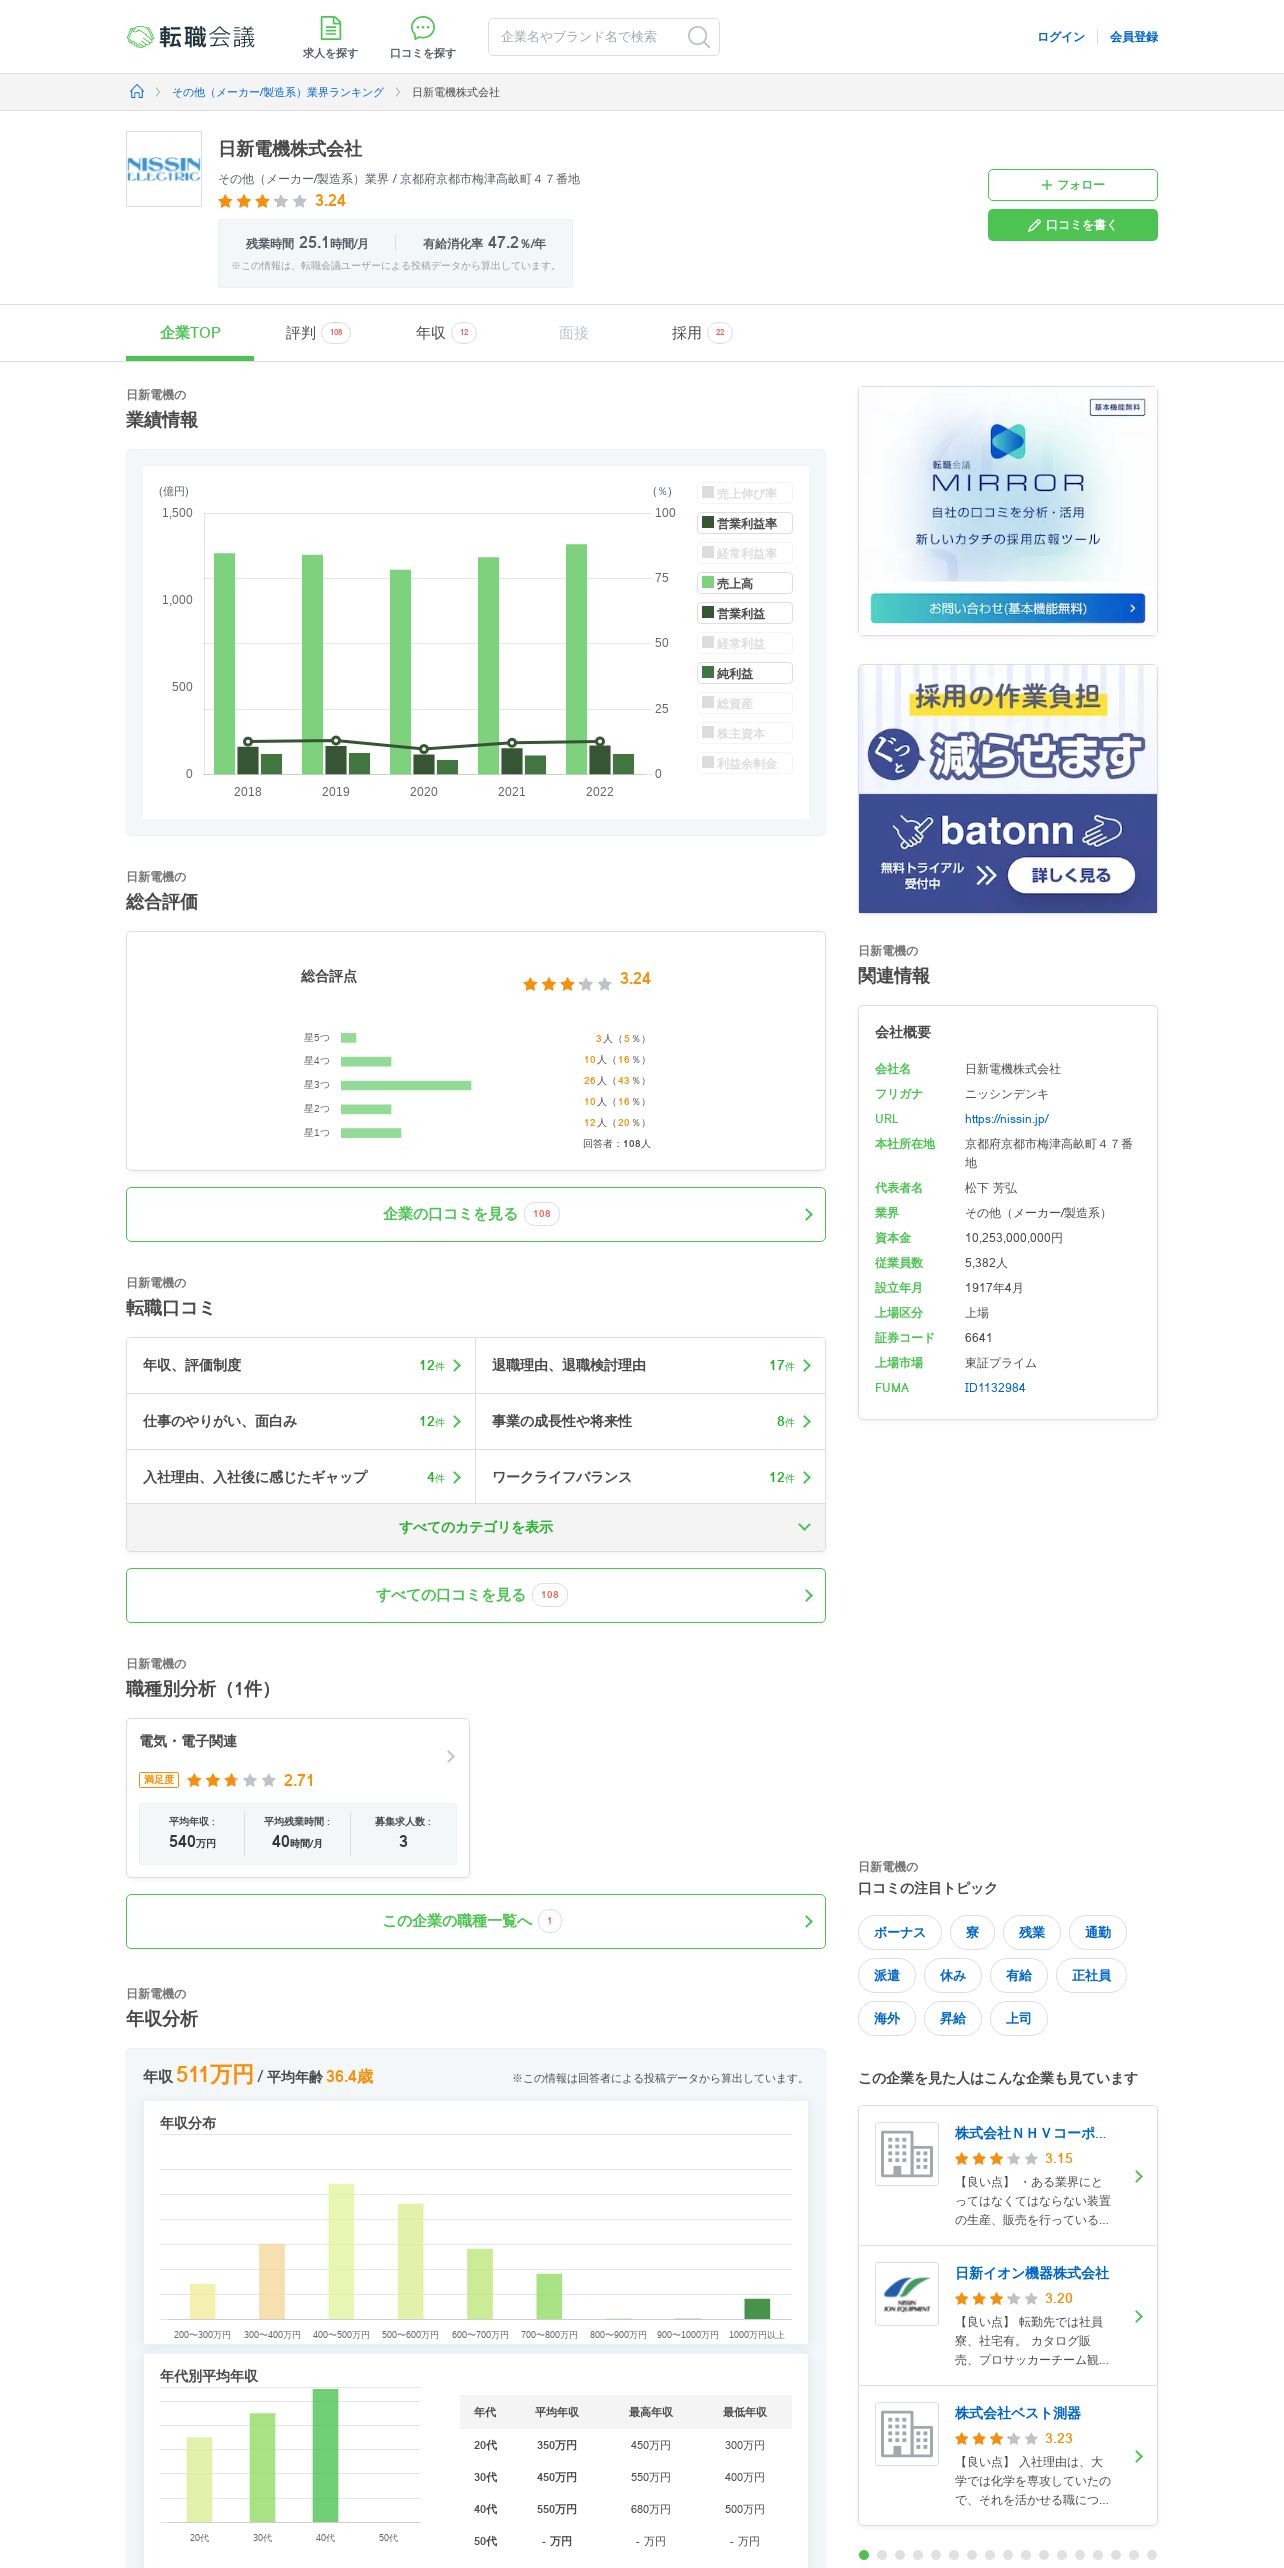The height and width of the screenshot is (2568, 1284).
Task: Toggle 営業利益率 chart series
Action: tap(745, 523)
